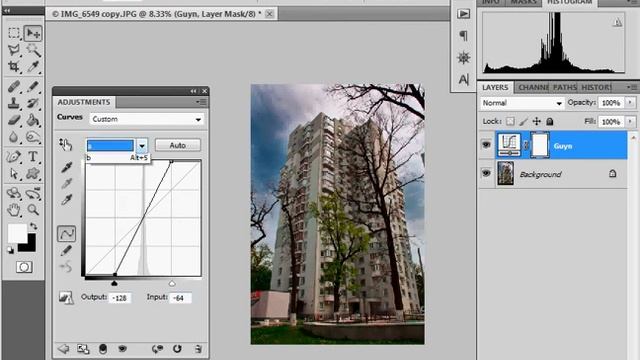Image resolution: width=640 pixels, height=360 pixels.
Task: Pick the gray point eyedropper in Curves
Action: coord(67,183)
